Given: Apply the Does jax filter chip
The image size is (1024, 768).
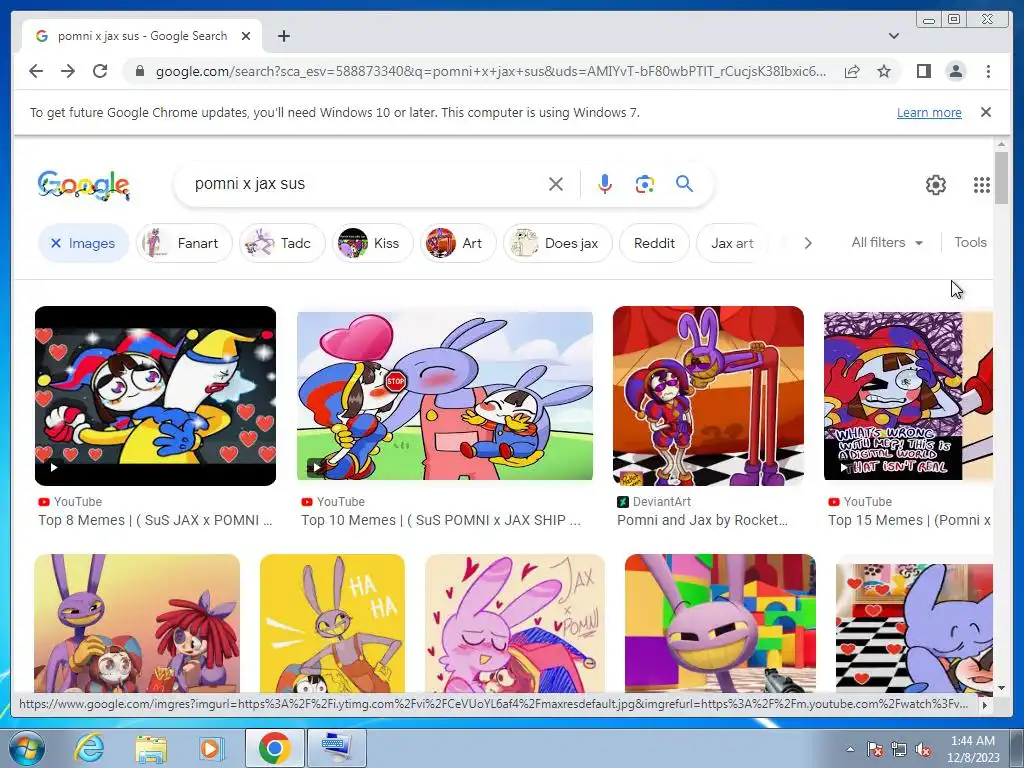Looking at the screenshot, I should 558,243.
